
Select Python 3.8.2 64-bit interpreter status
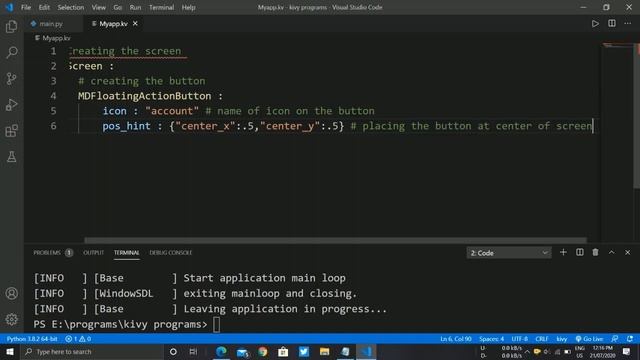click(32, 339)
